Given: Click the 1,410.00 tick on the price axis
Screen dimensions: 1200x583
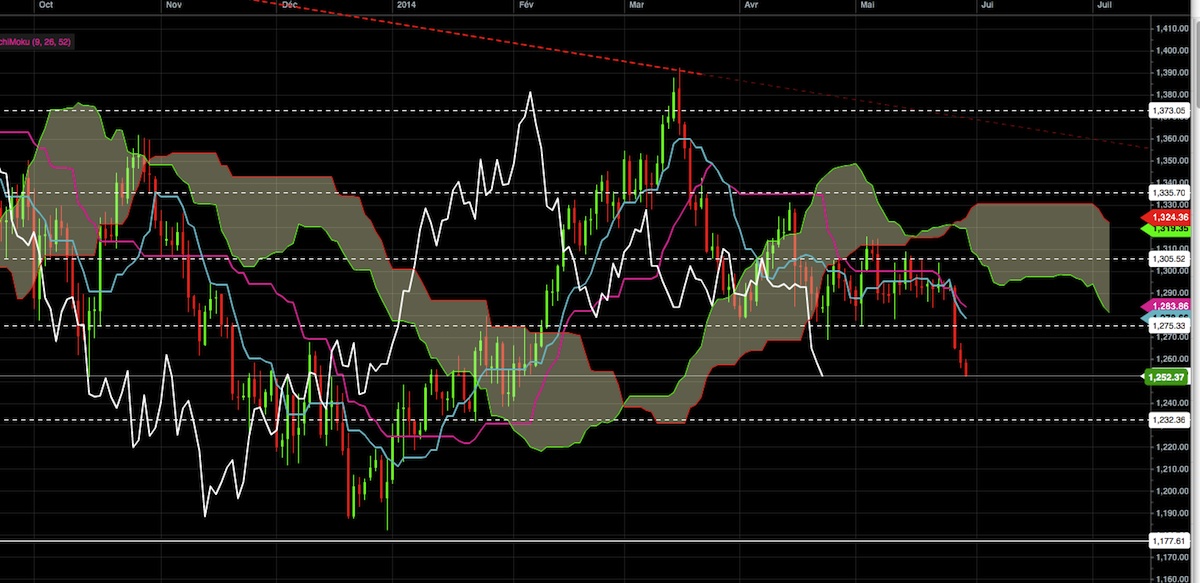Looking at the screenshot, I should coord(1174,29).
